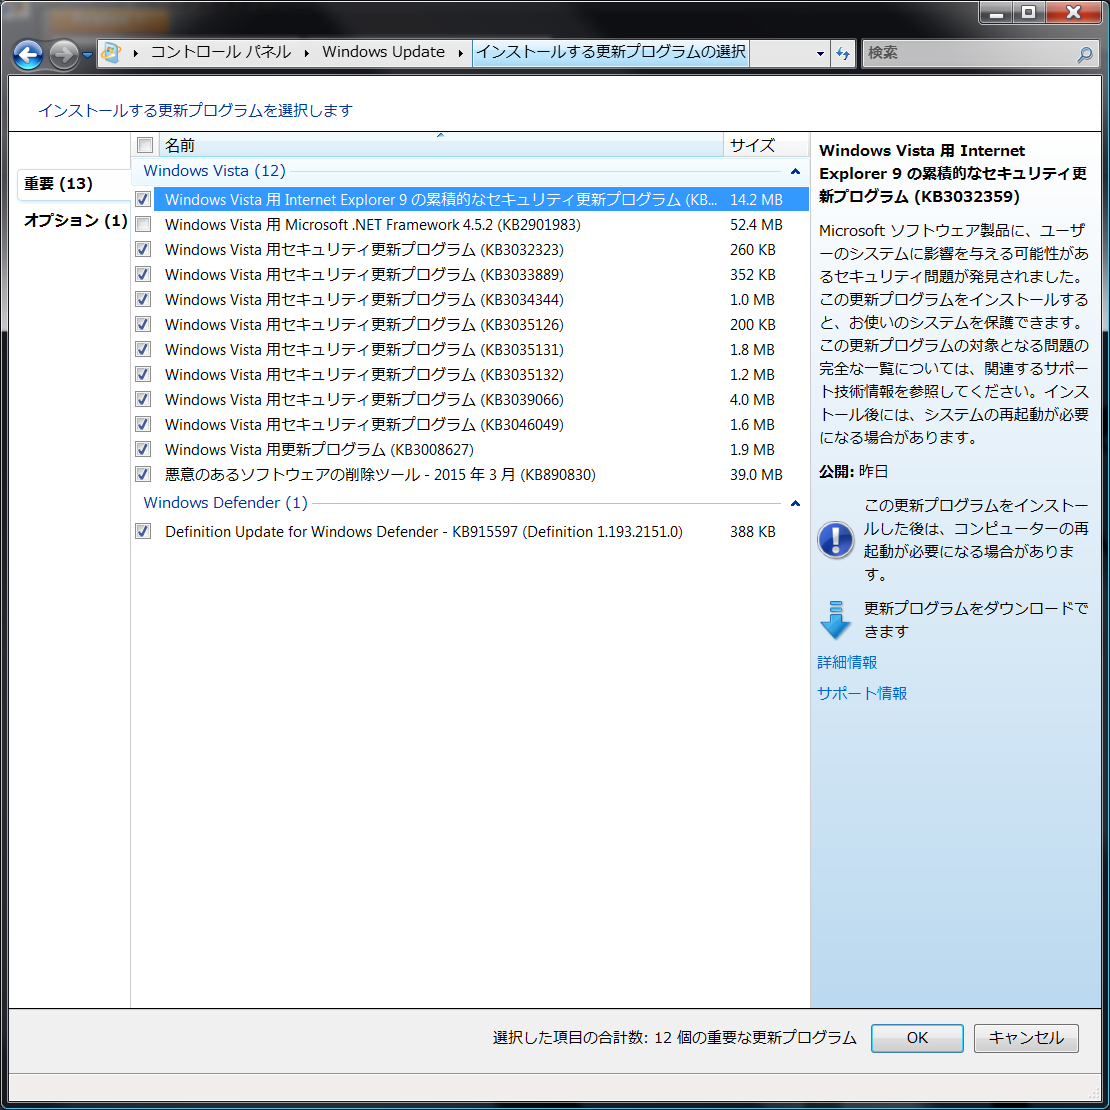Select the KB3046049 security update row
Image resolution: width=1110 pixels, height=1110 pixels.
click(471, 424)
